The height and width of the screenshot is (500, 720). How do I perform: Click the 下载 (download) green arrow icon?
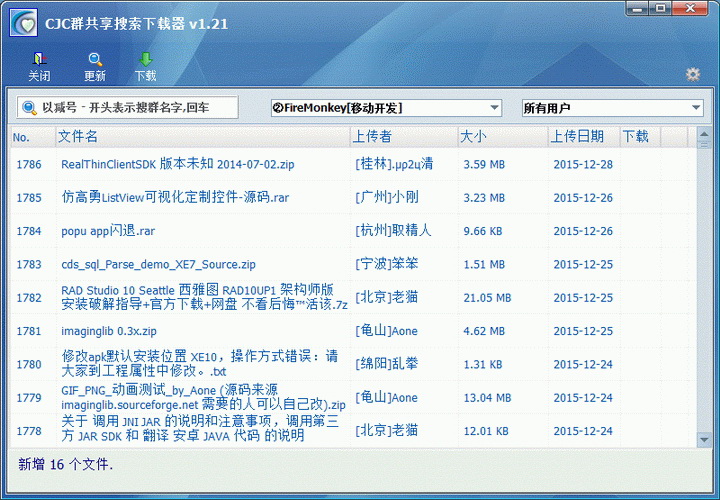point(146,67)
